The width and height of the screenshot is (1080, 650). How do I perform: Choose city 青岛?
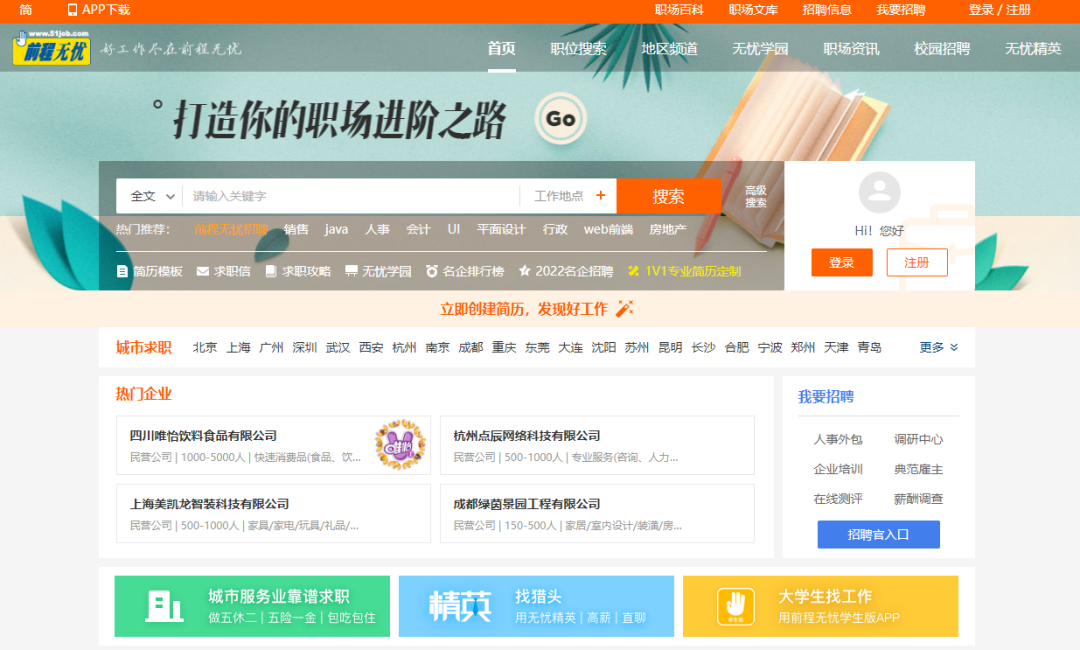869,348
